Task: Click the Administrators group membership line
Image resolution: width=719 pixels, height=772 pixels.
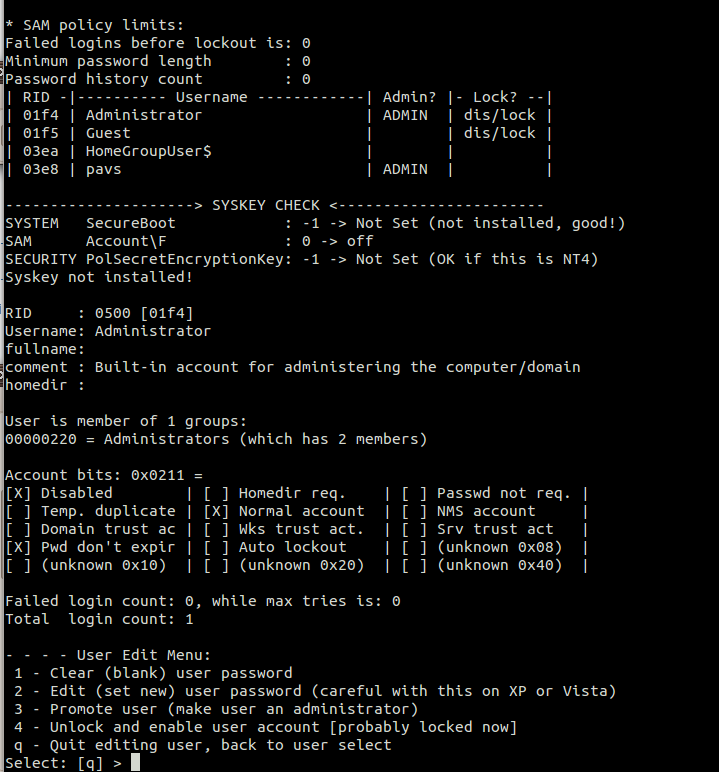Action: coord(216,439)
